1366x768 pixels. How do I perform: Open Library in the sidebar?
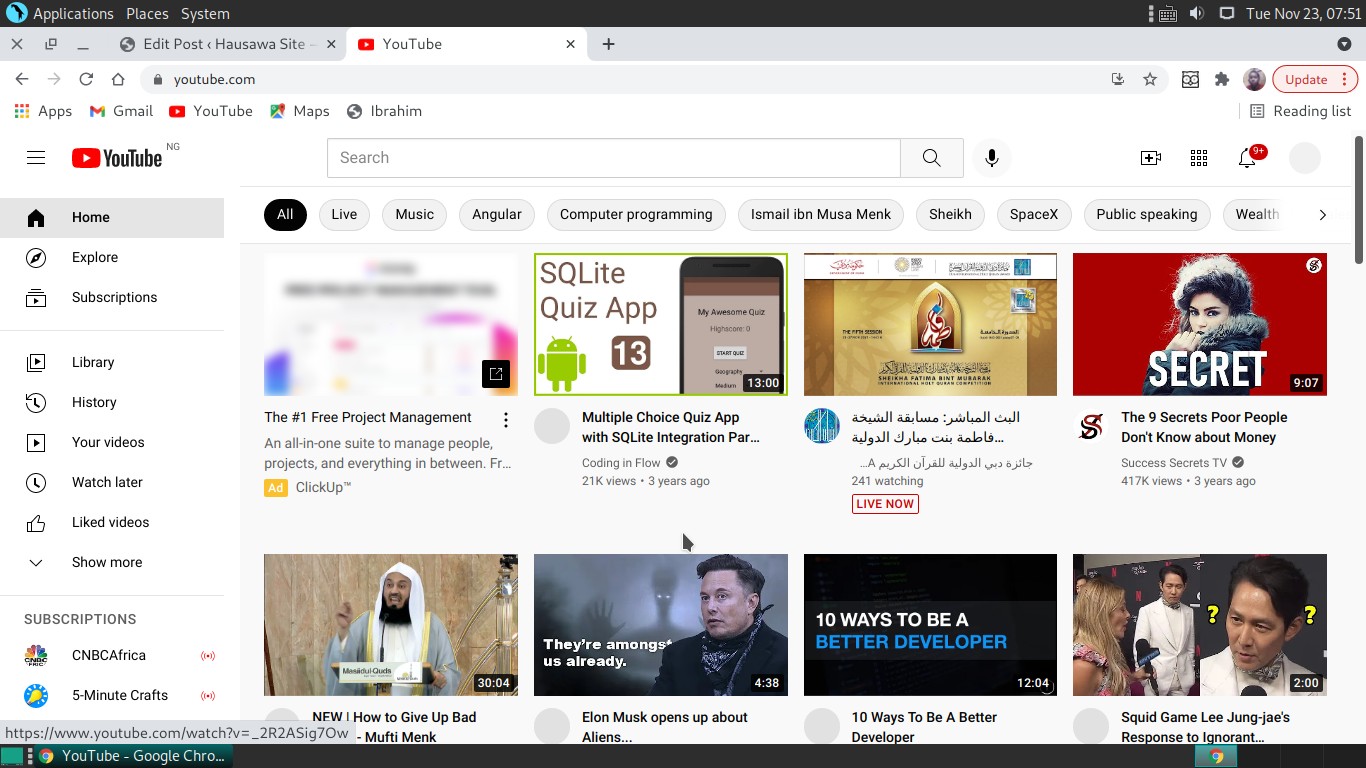(112, 362)
